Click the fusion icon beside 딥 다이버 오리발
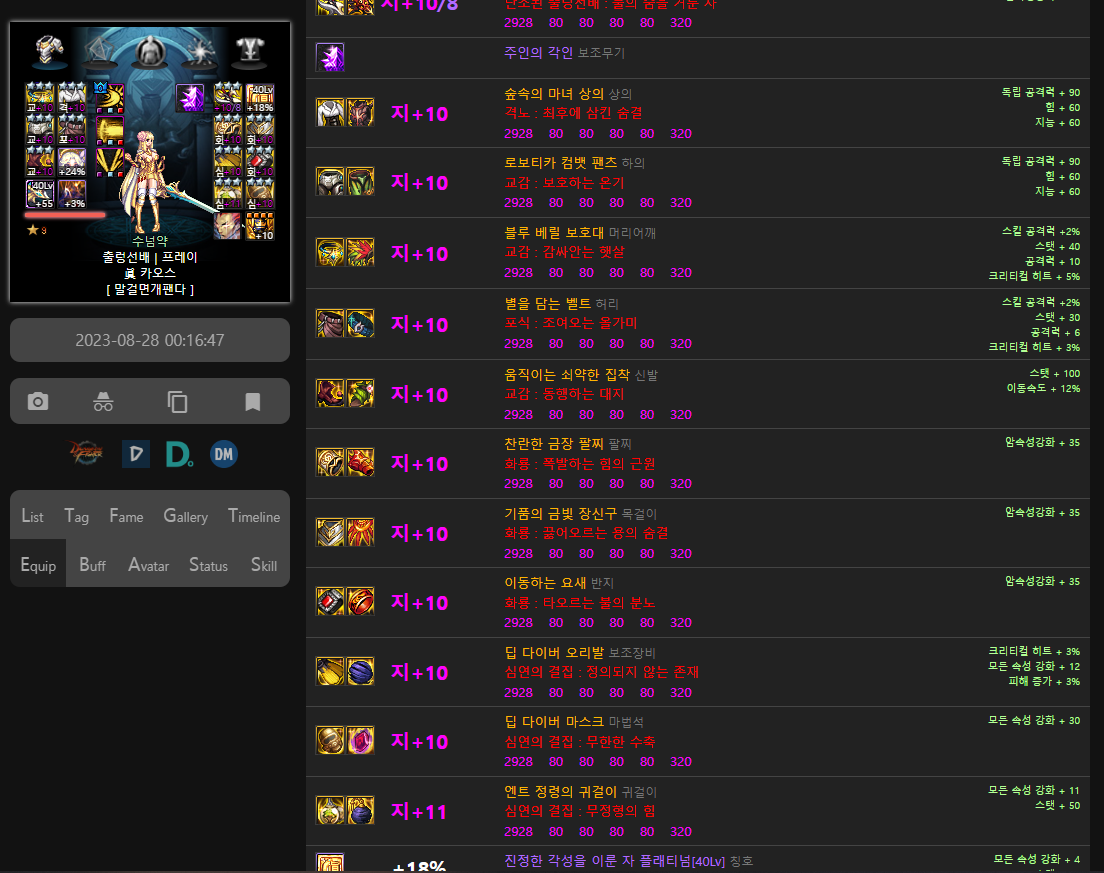 pos(360,671)
